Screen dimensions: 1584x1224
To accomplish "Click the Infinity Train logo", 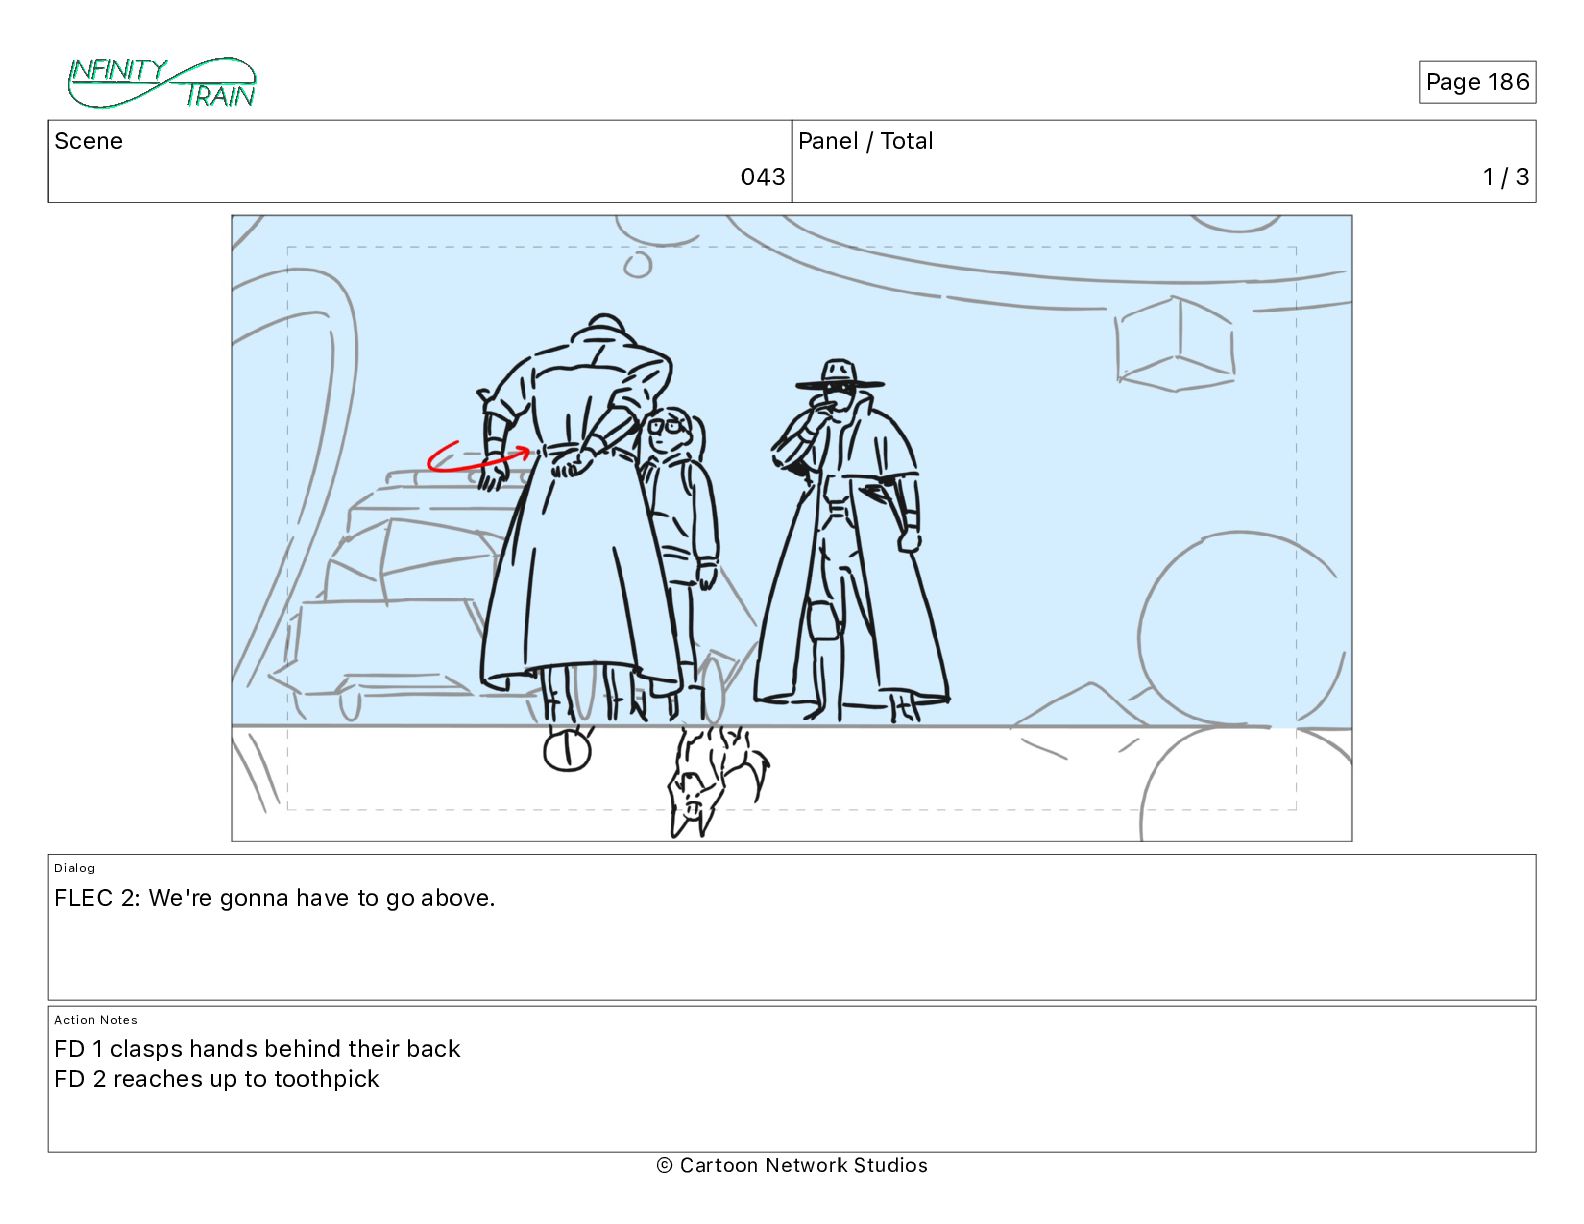I will pos(162,83).
